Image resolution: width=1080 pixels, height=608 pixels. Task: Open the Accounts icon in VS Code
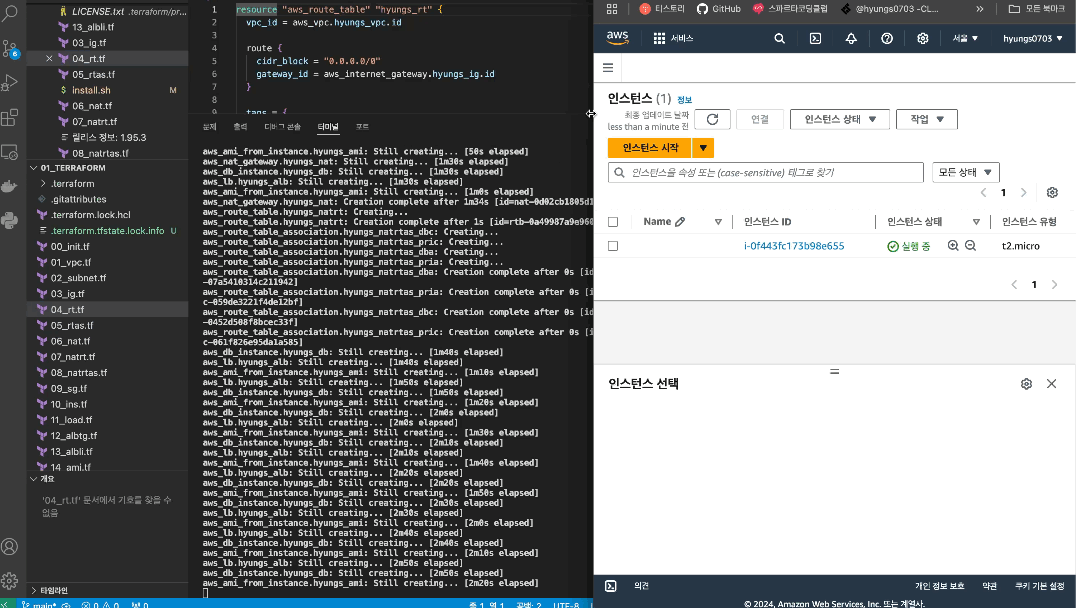10,547
